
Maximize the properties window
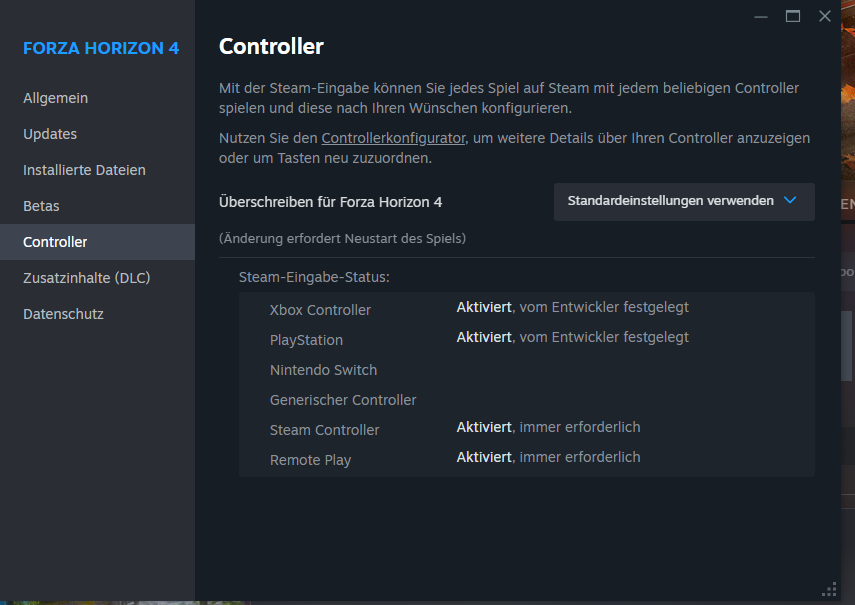coord(793,16)
